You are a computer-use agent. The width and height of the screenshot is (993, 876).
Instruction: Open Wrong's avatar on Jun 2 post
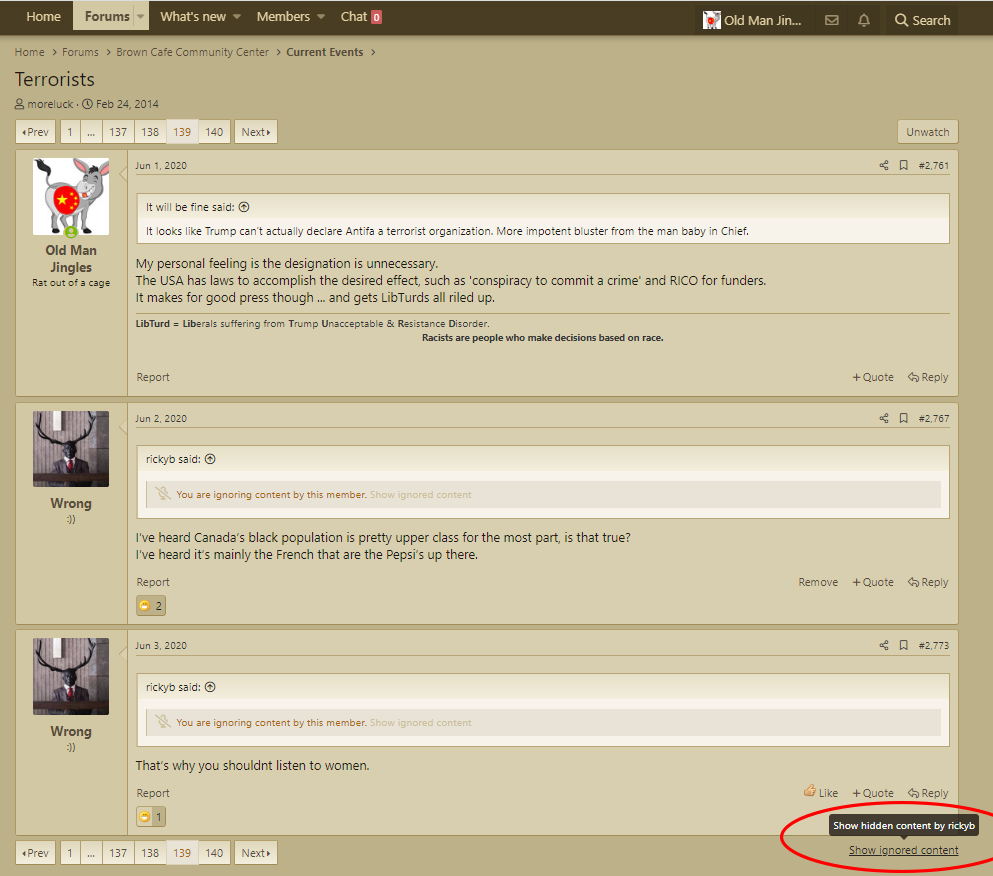pos(71,449)
